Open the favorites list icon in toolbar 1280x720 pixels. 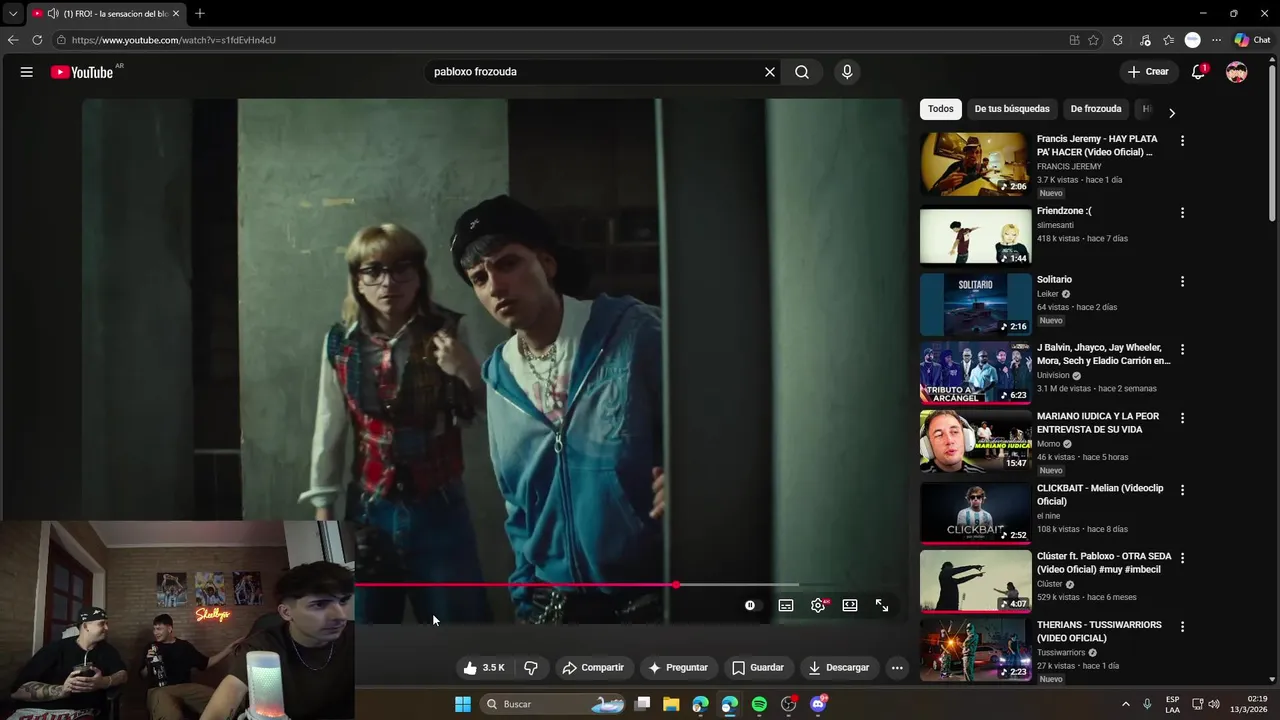(x=1168, y=40)
